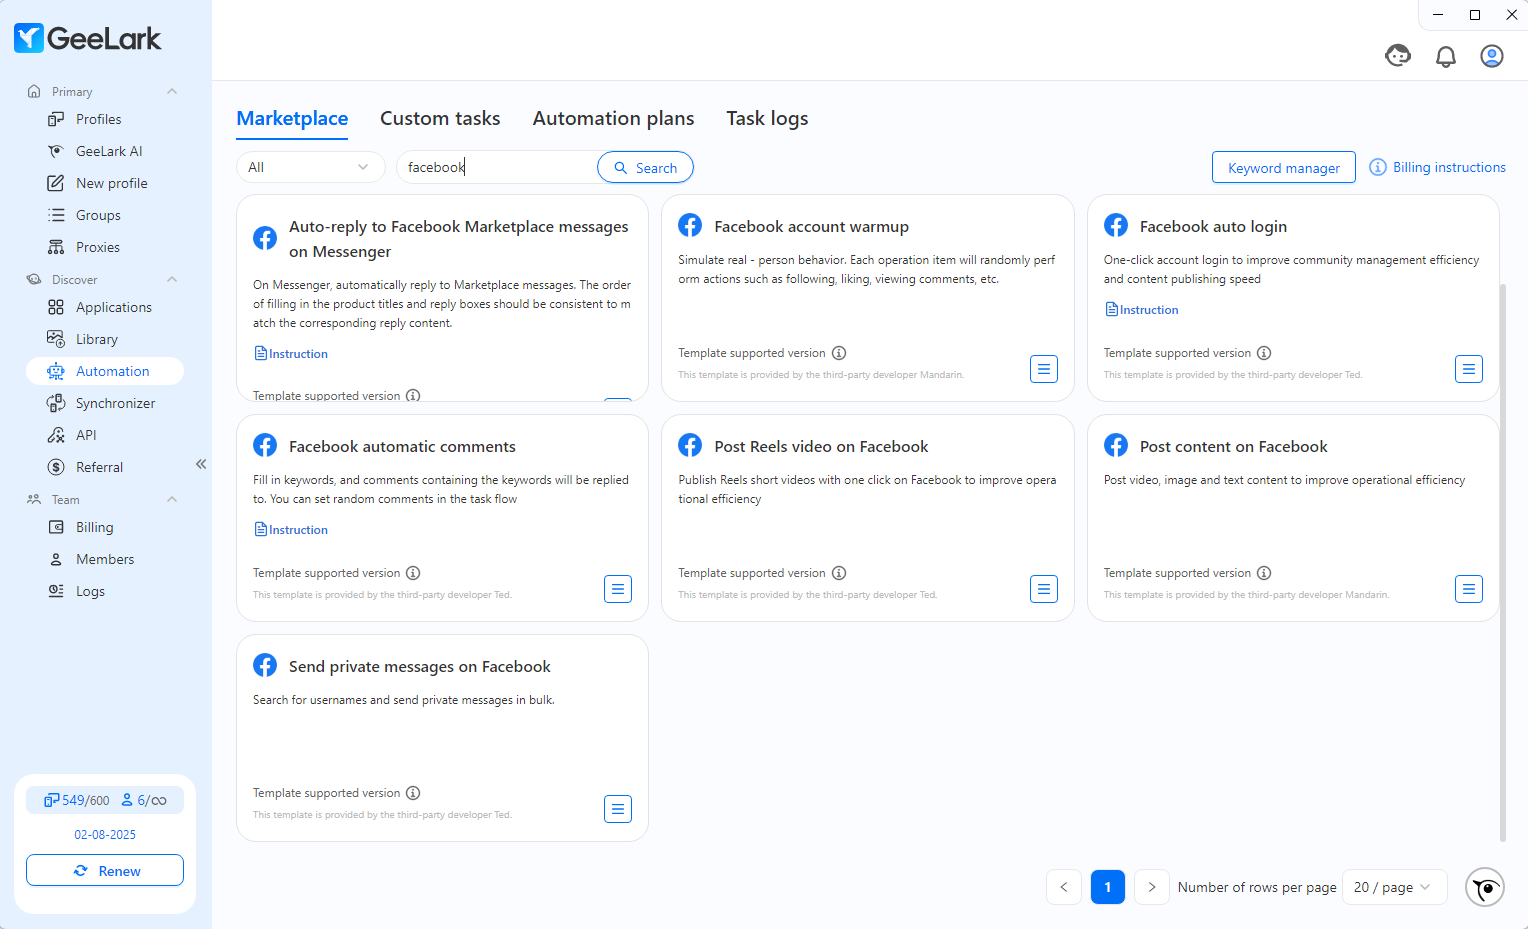
Task: Open Post Reels video on Facebook title
Action: 821,446
